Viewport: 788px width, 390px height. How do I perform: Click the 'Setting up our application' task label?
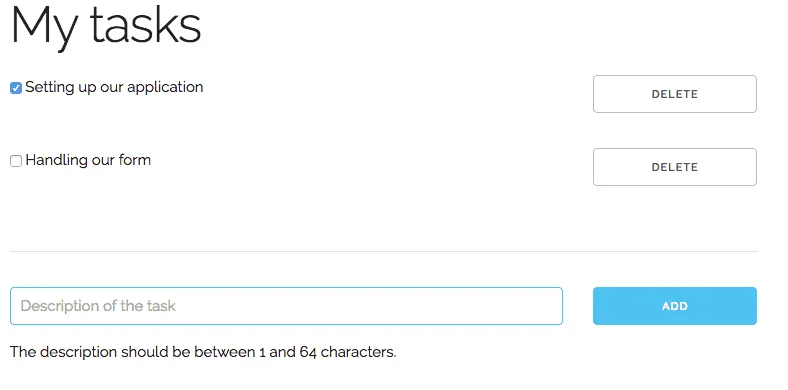tap(114, 87)
